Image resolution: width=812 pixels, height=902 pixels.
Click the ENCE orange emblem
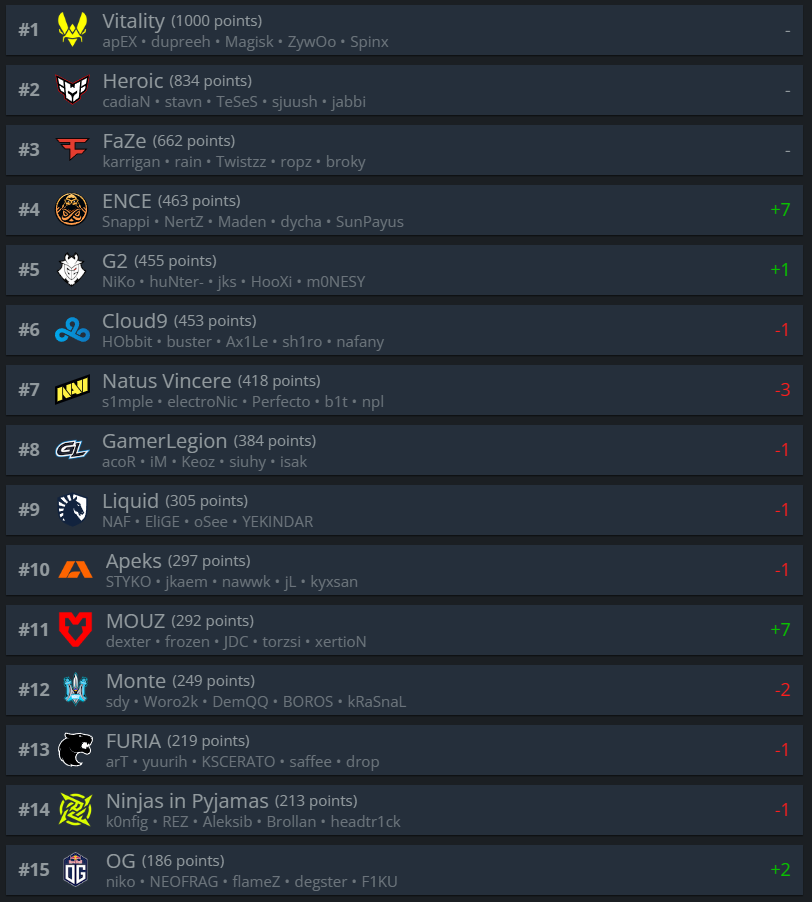click(x=71, y=209)
